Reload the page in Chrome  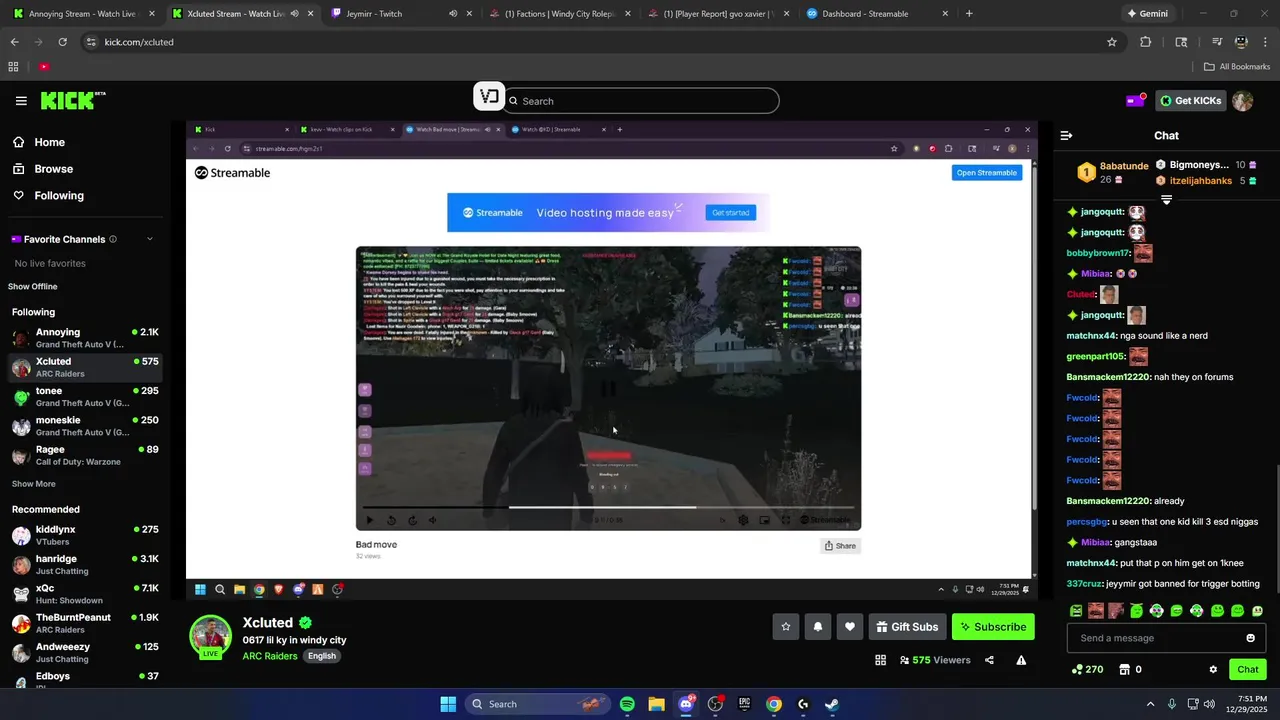[x=62, y=42]
